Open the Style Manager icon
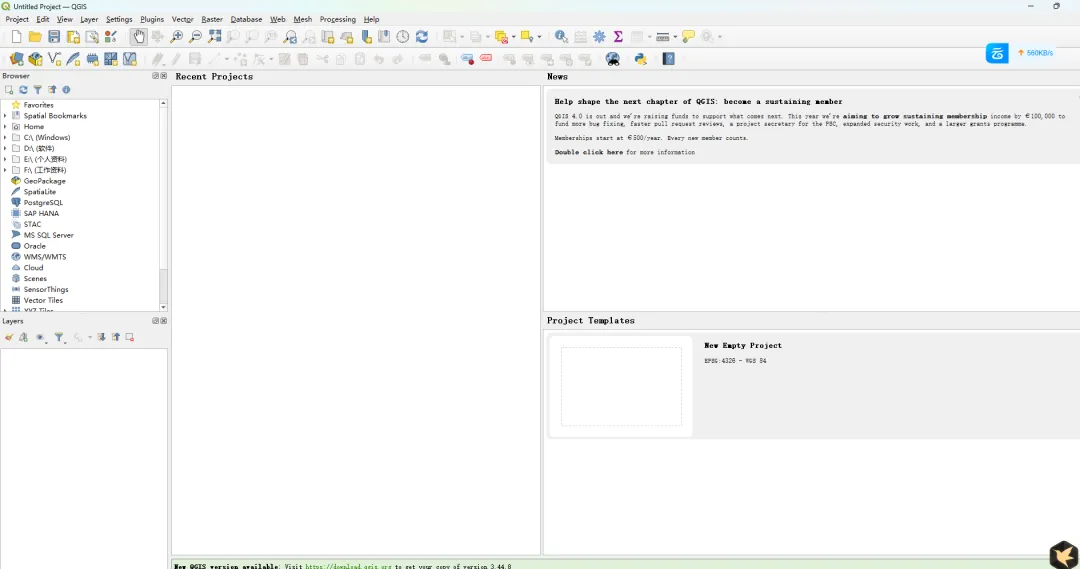This screenshot has height=569, width=1080. [x=111, y=37]
